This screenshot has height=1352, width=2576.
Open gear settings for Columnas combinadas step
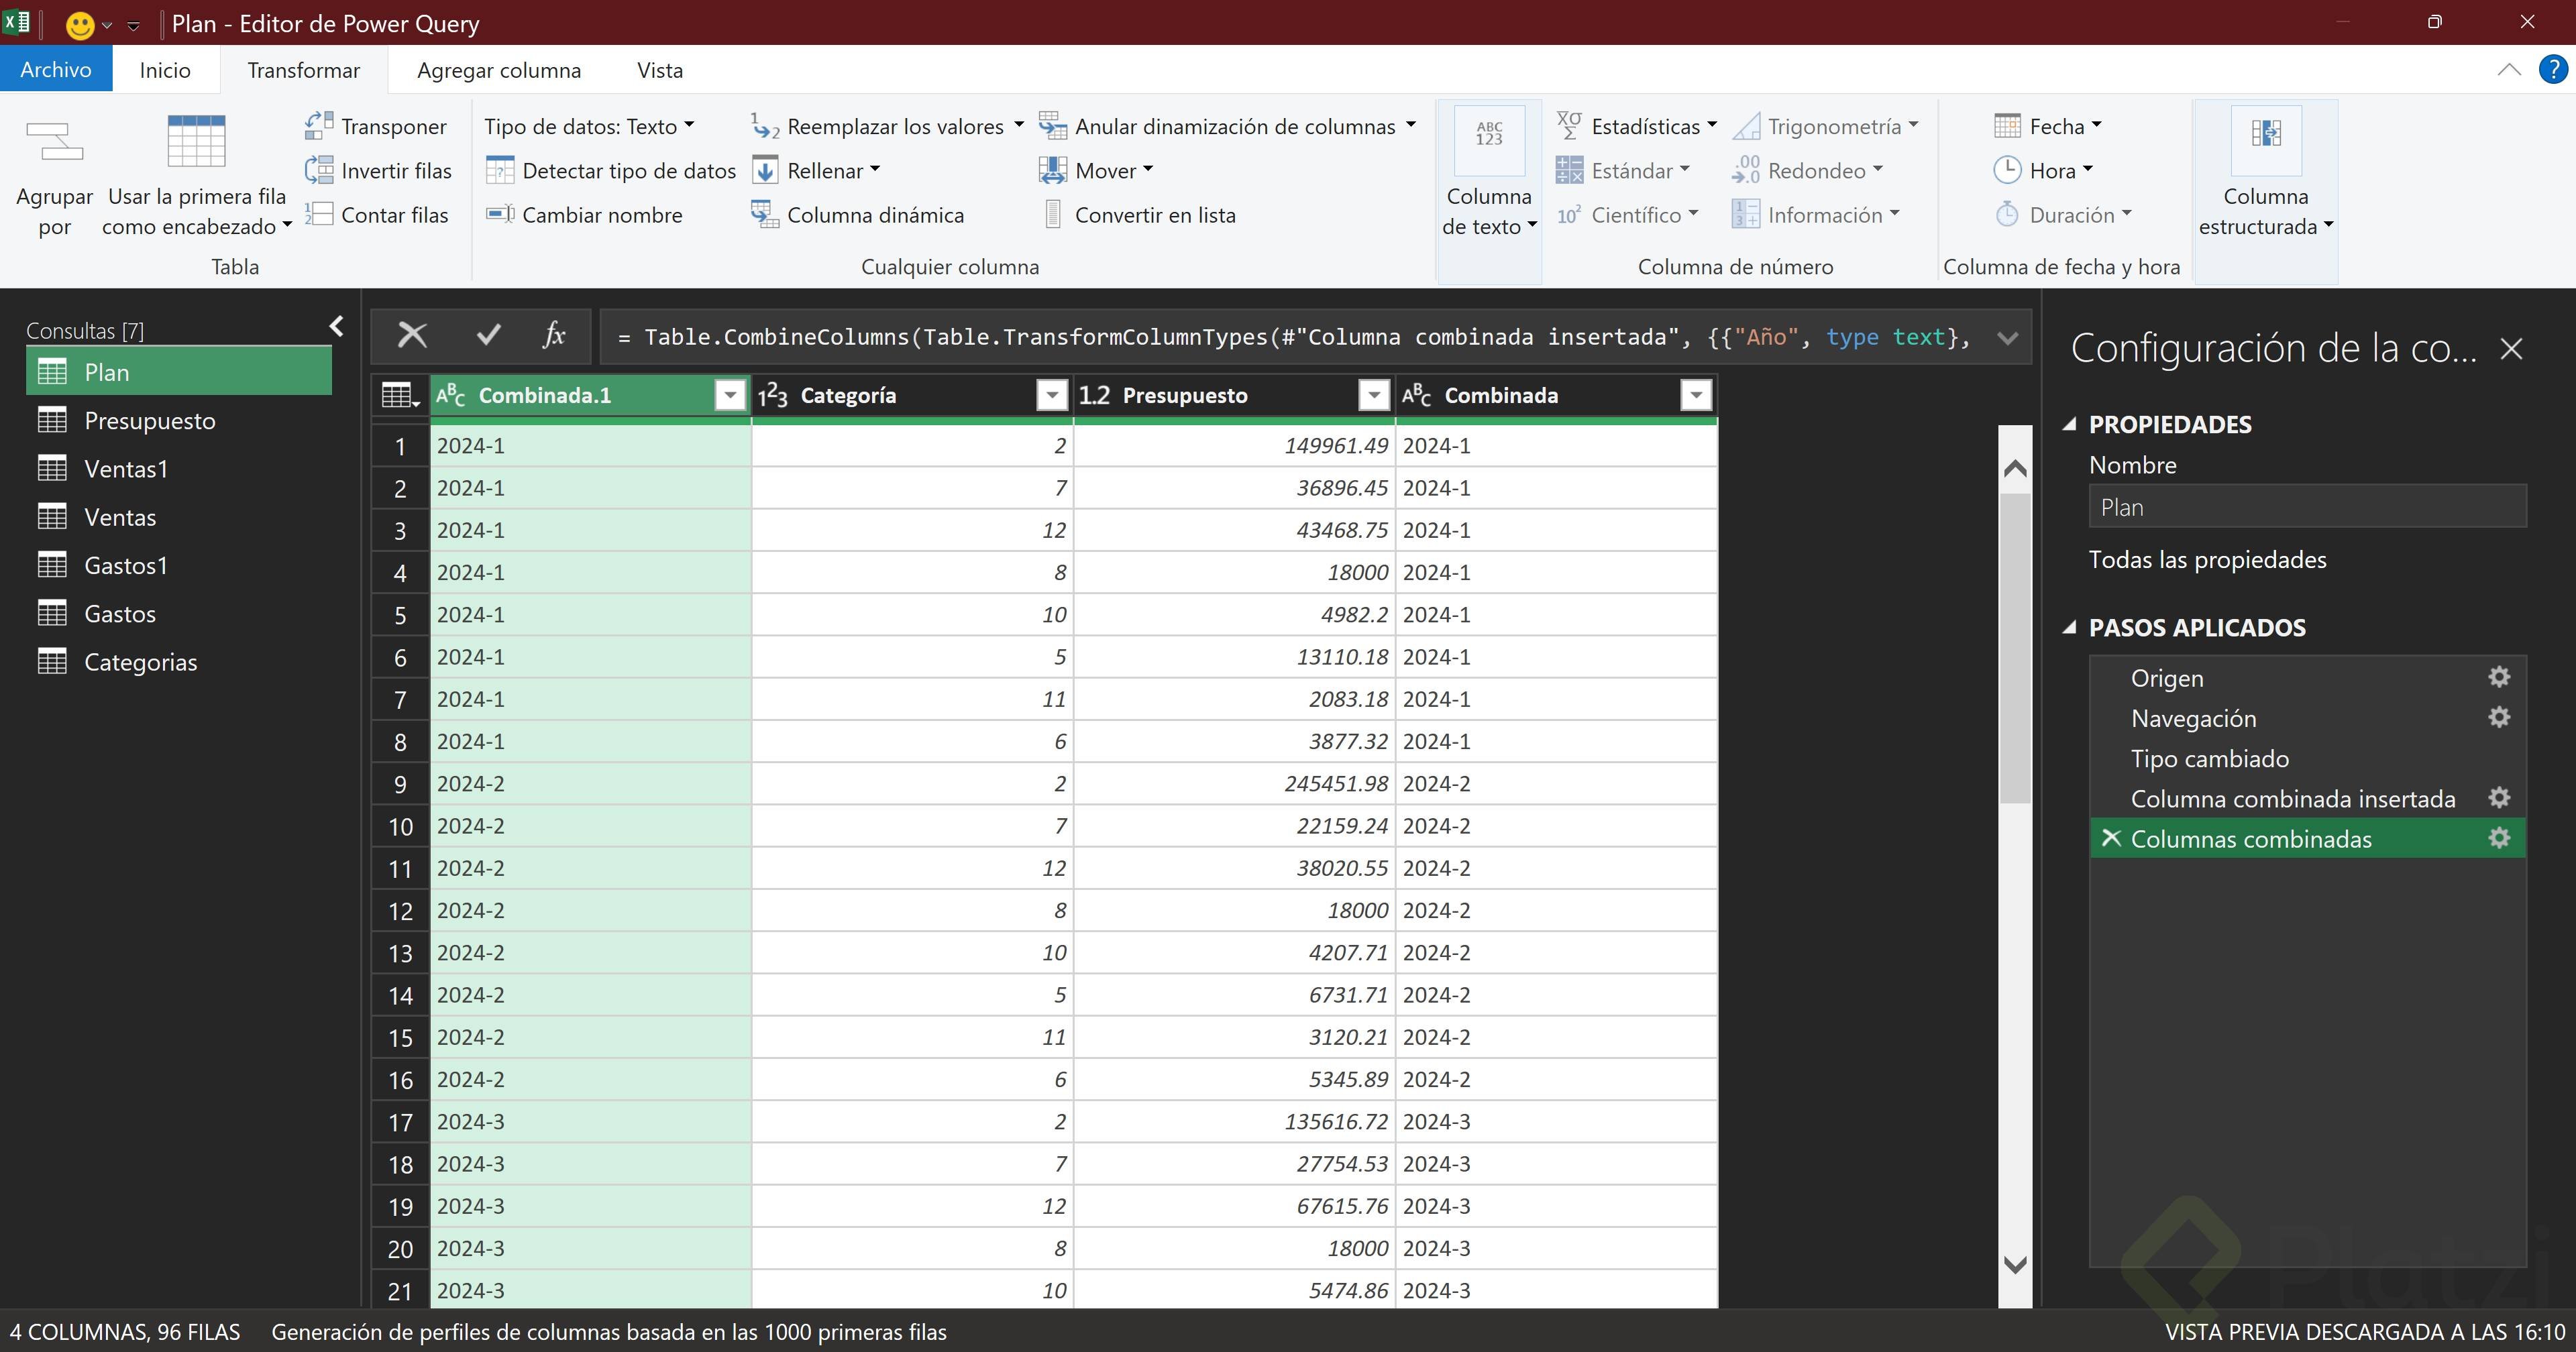tap(2499, 838)
